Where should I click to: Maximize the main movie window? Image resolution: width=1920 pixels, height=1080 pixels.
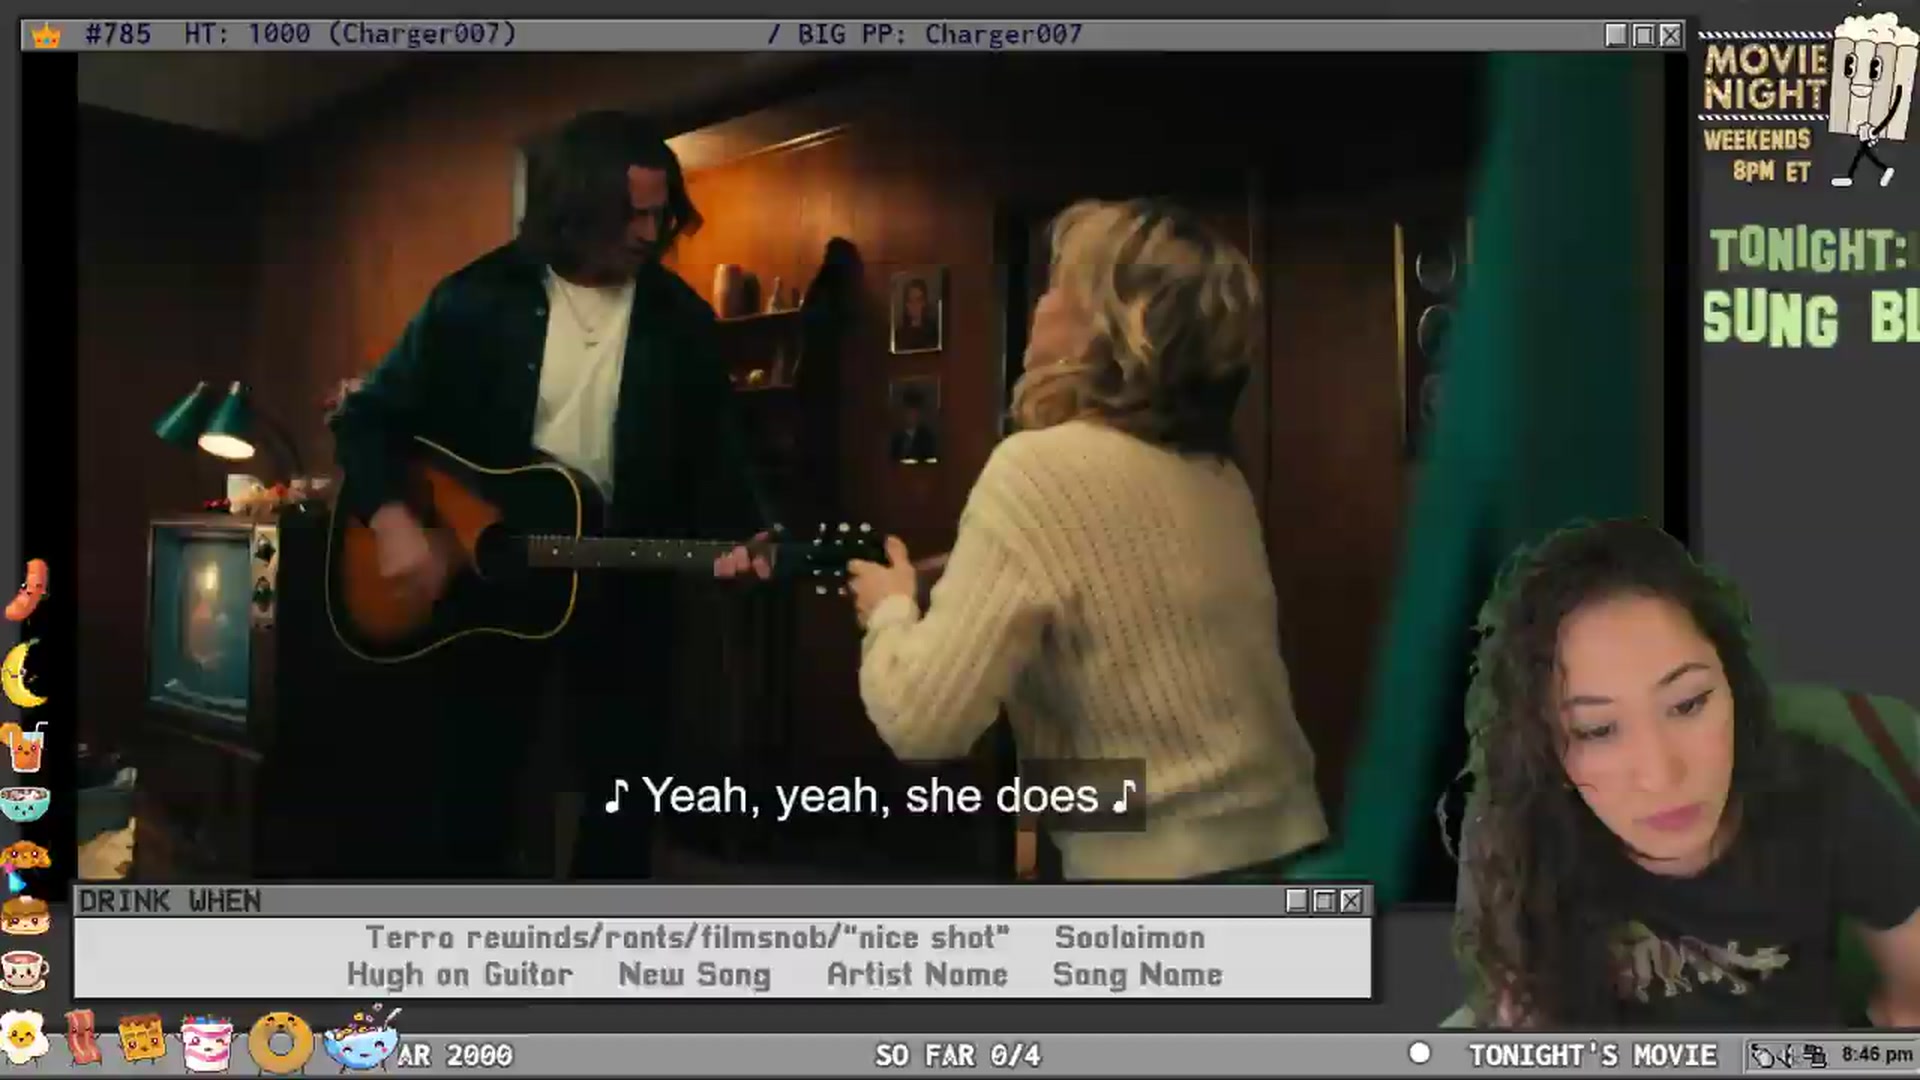coord(1643,35)
